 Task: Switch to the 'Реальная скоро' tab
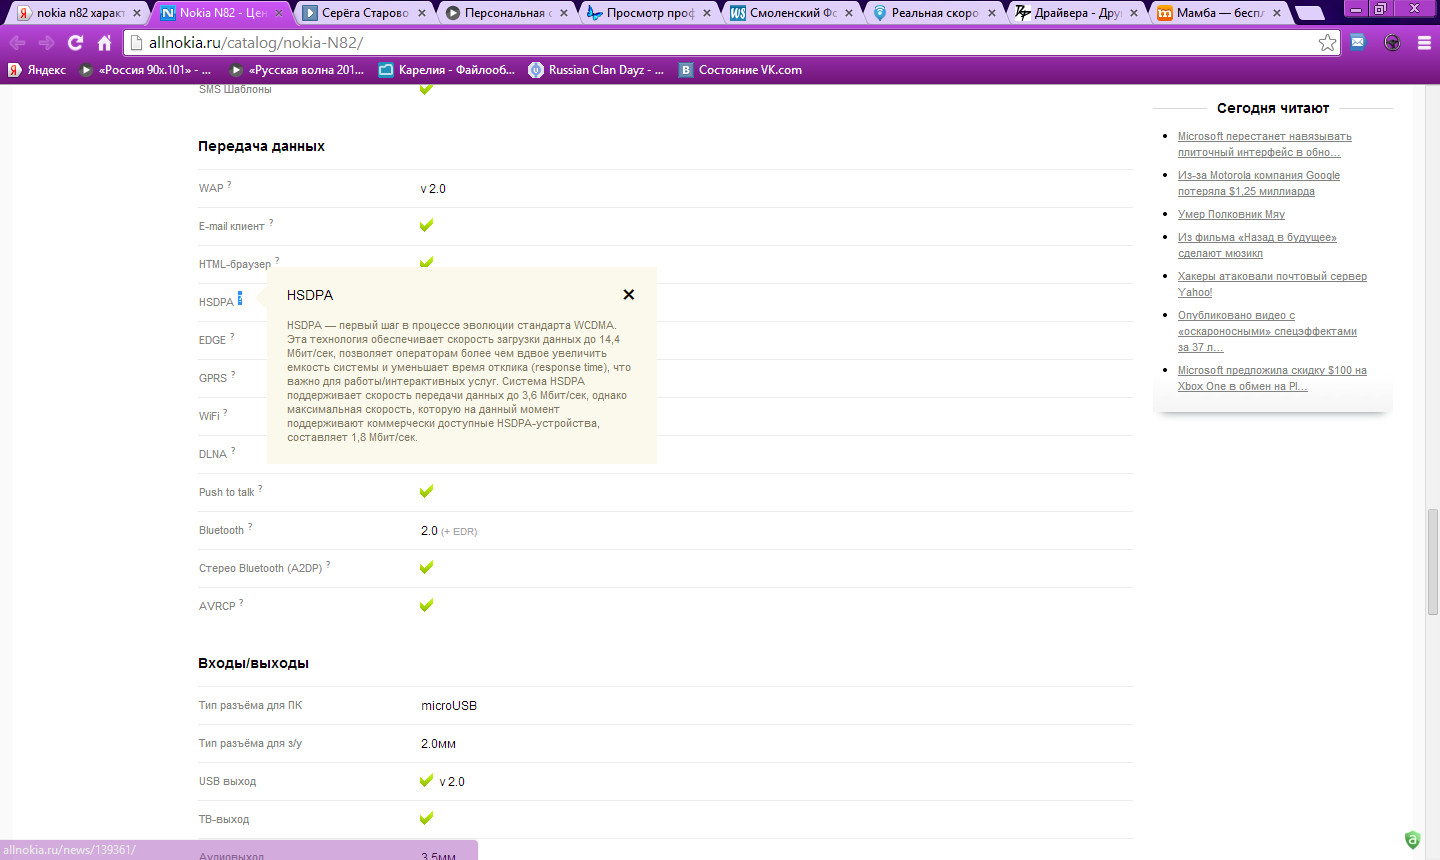click(935, 13)
